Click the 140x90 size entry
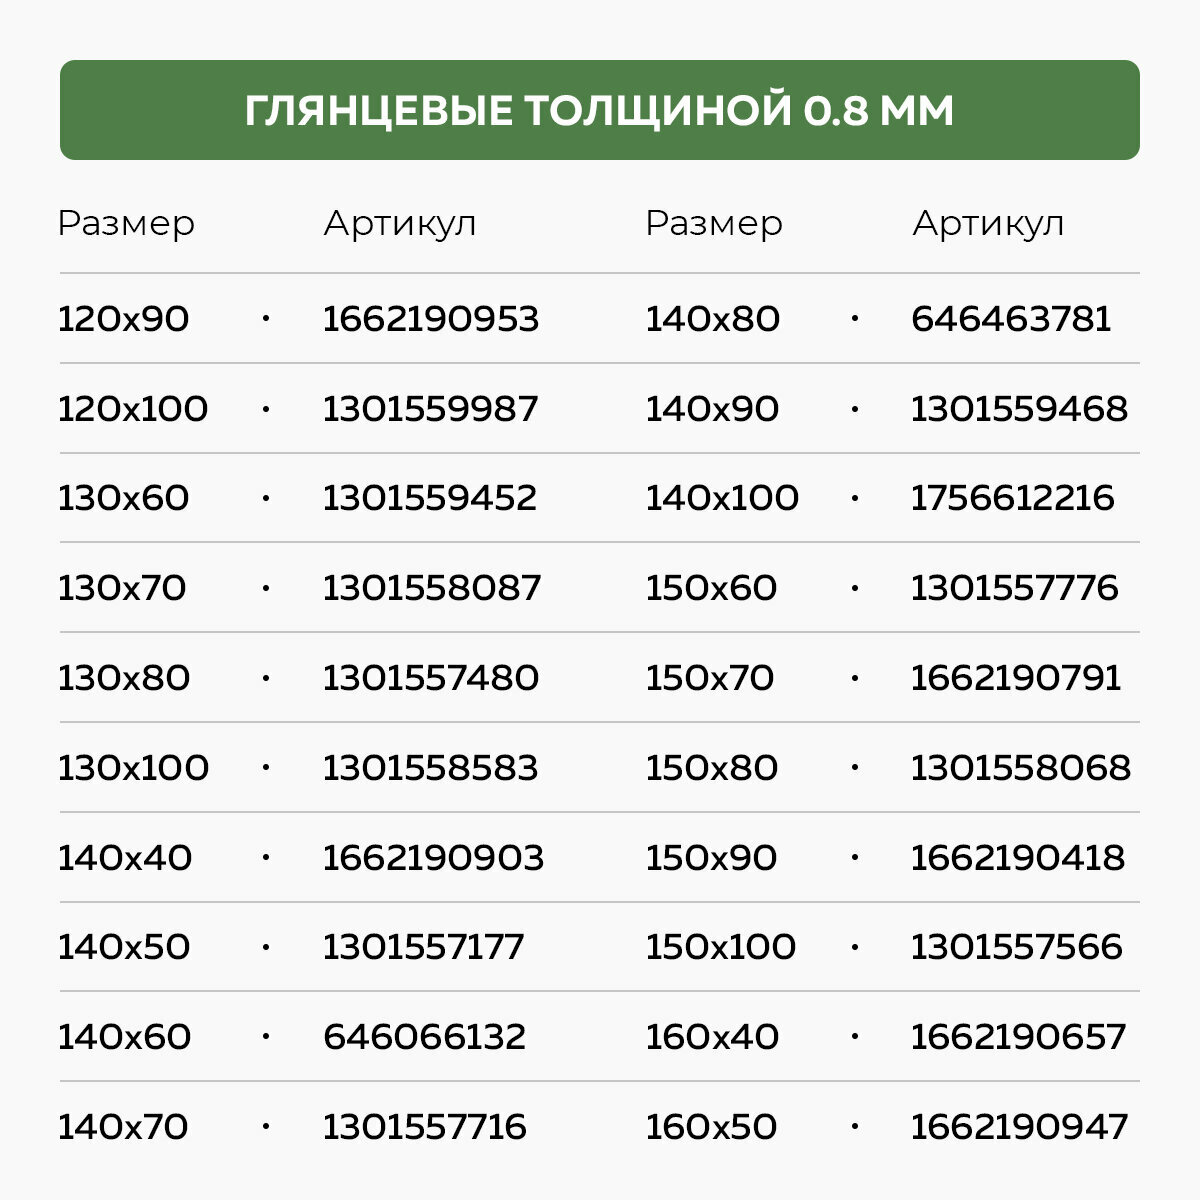 (x=712, y=409)
